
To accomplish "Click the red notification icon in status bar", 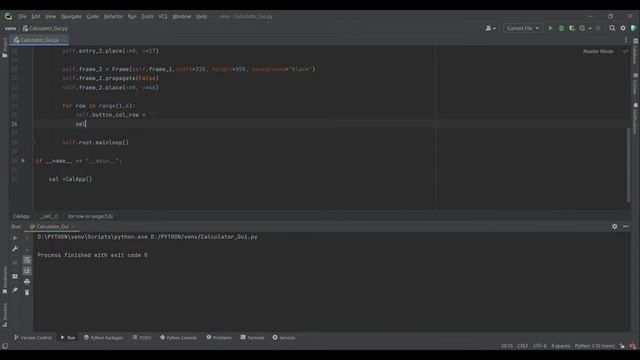I will [x=632, y=346].
